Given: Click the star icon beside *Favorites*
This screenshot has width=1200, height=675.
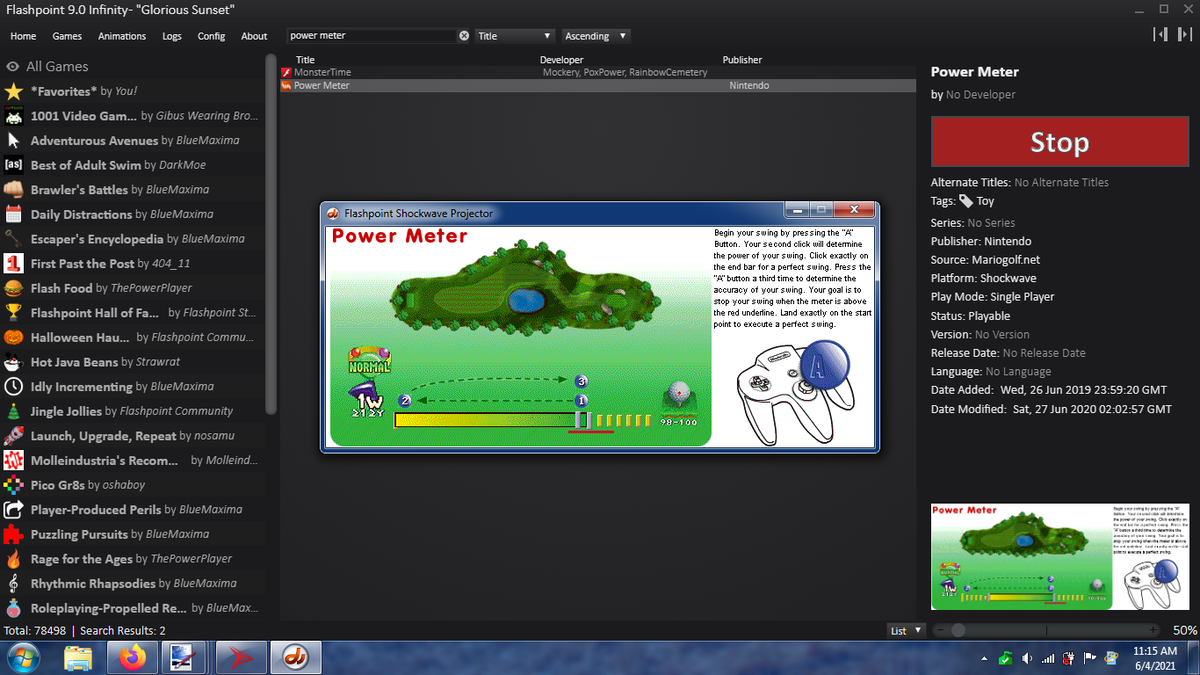Looking at the screenshot, I should coord(14,91).
